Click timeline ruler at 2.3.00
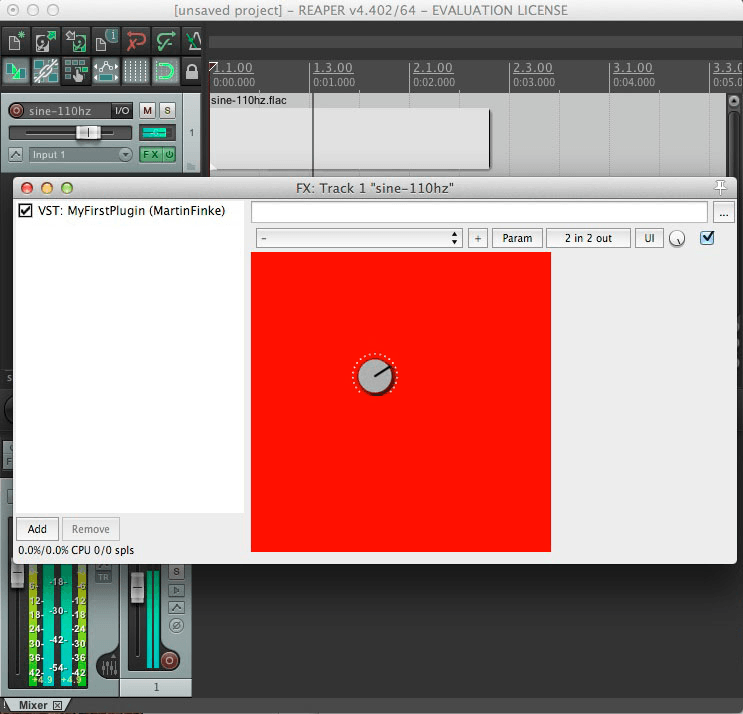743x714 pixels. [533, 68]
